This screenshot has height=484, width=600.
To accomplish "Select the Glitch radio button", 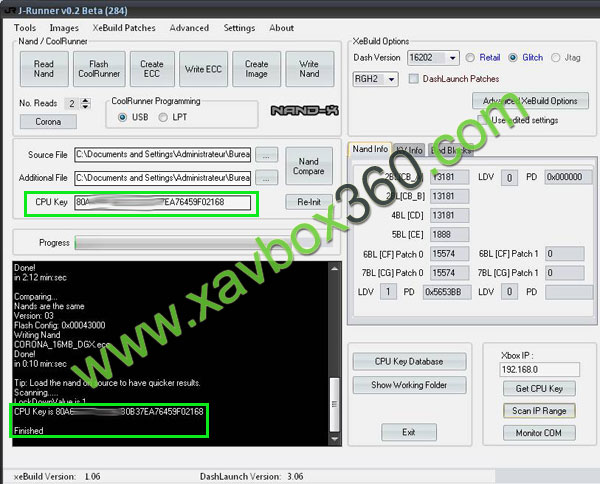I will [x=513, y=58].
